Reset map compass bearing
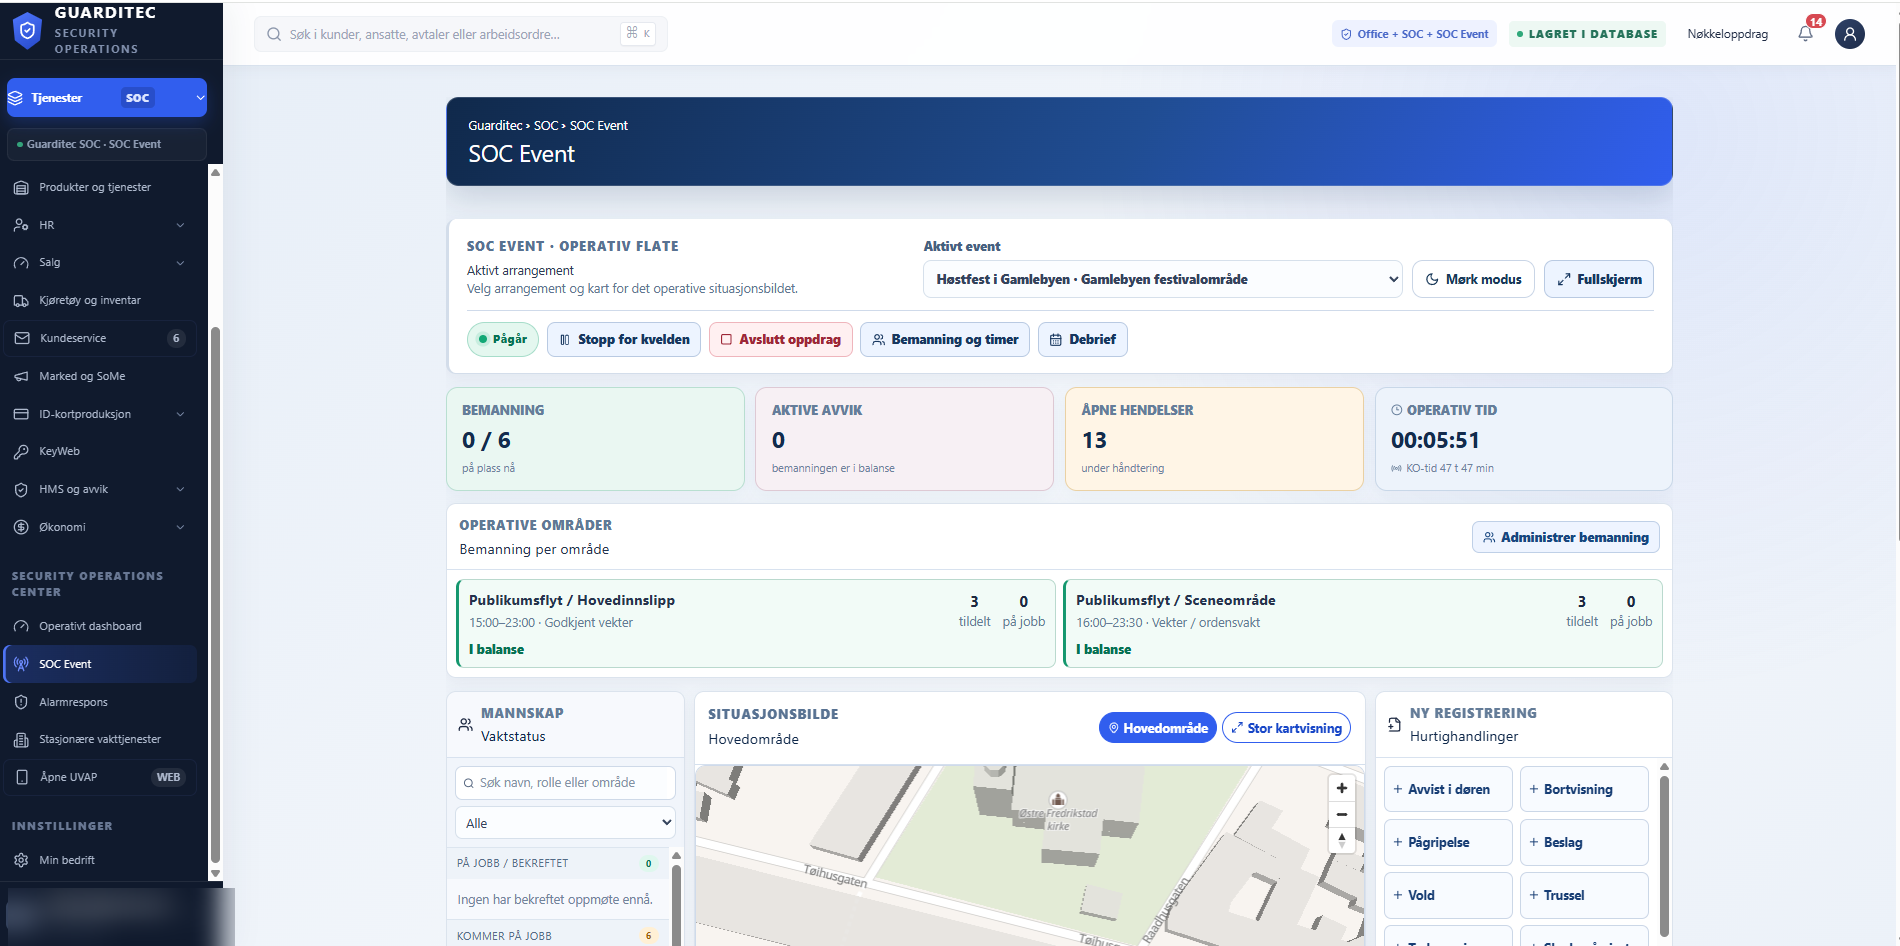This screenshot has width=1900, height=946. pyautogui.click(x=1342, y=840)
